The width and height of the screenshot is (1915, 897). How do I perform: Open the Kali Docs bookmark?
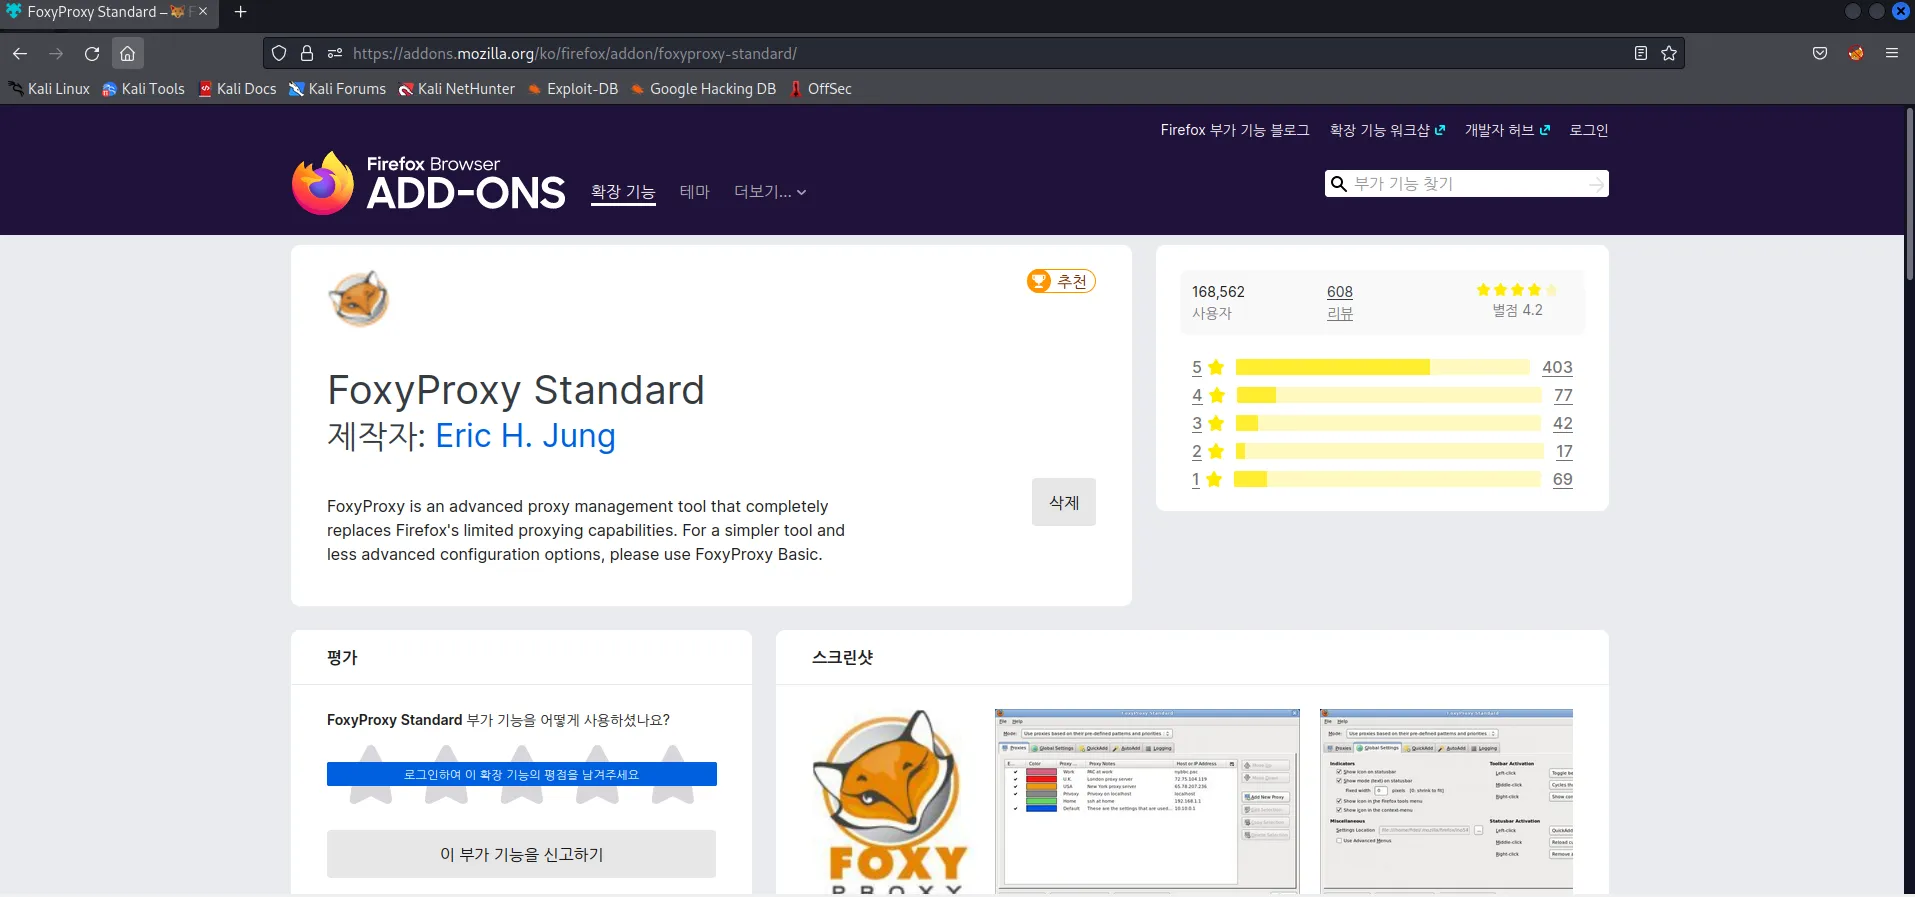pyautogui.click(x=237, y=89)
